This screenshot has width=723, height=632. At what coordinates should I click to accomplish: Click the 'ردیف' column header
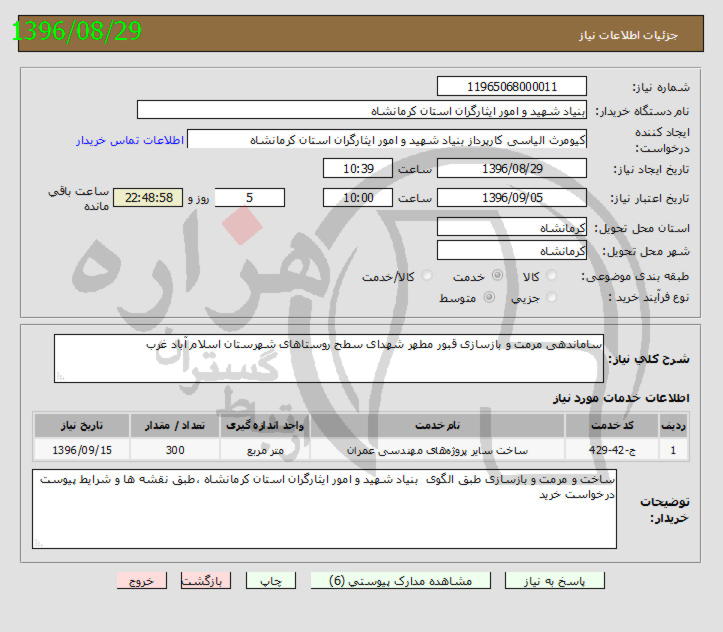pyautogui.click(x=673, y=425)
